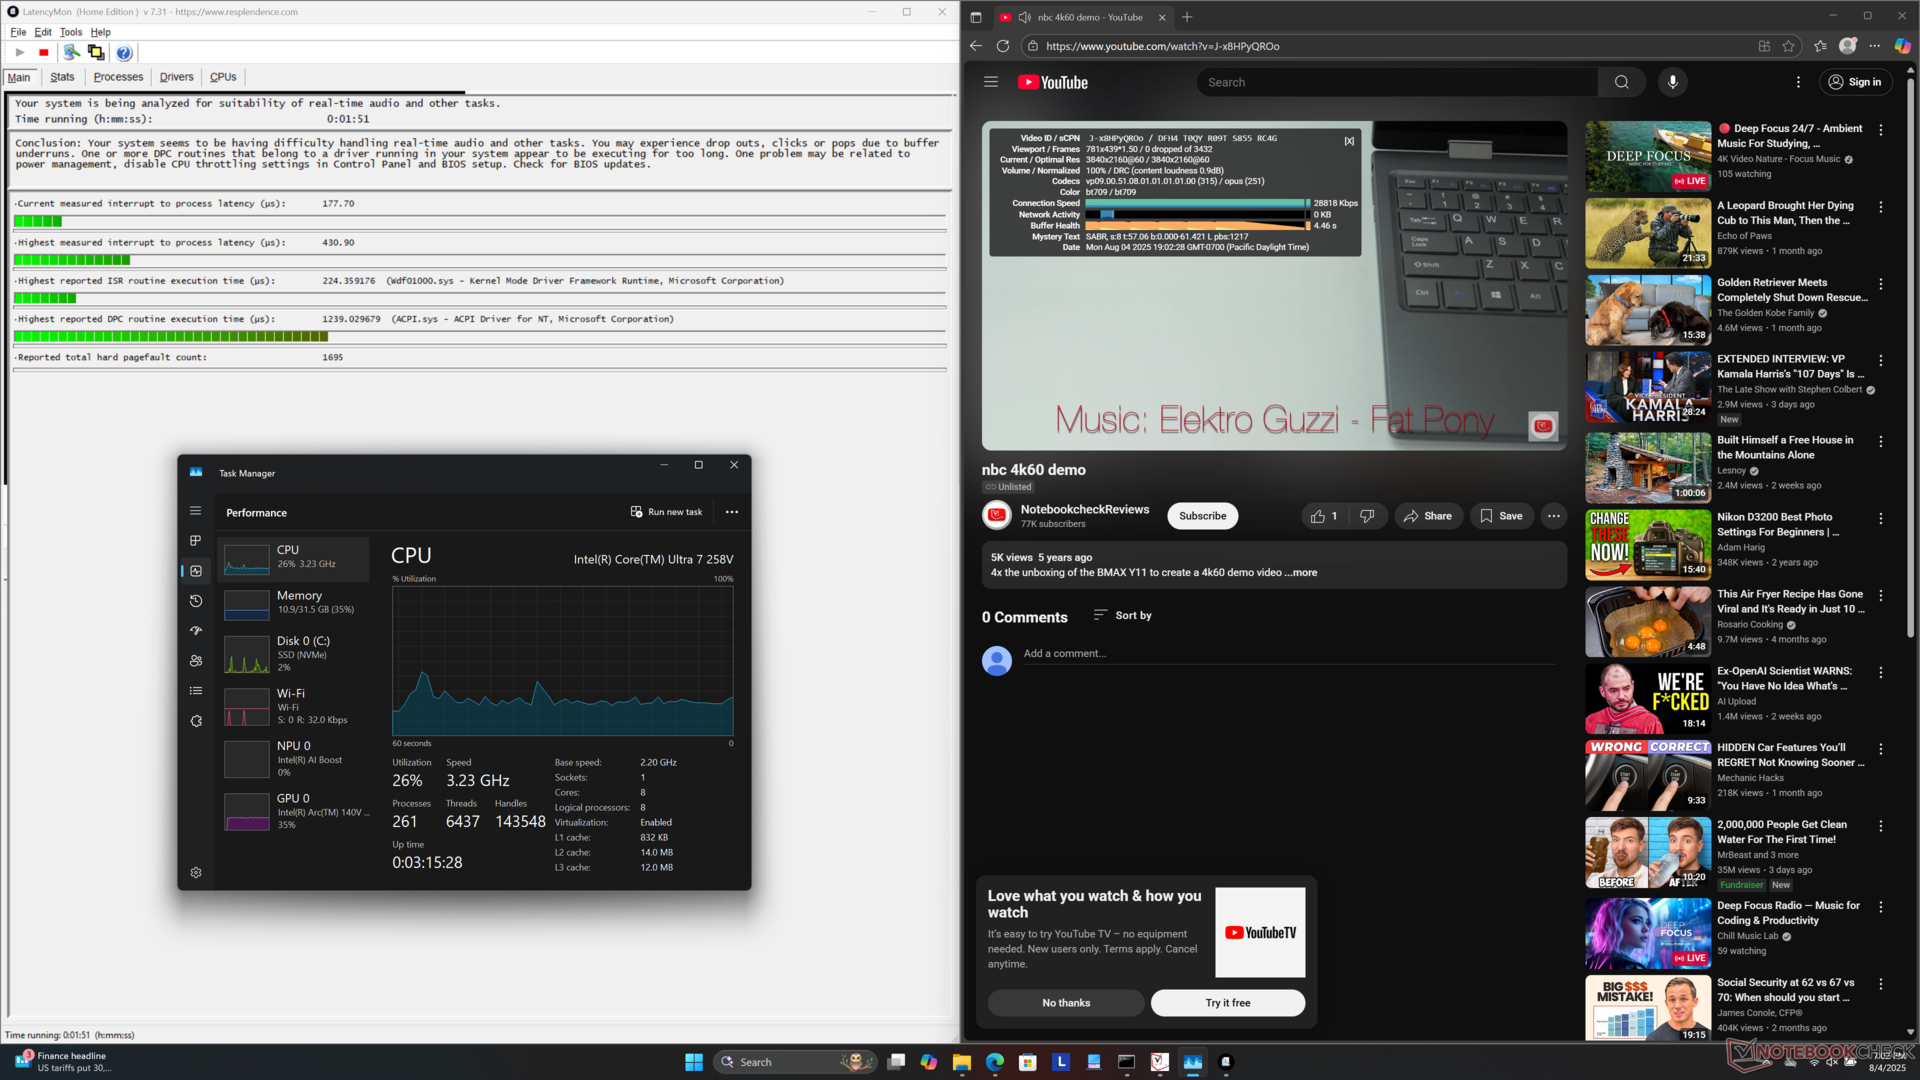
Task: Switch to LatencyMon Processes tab
Action: coord(118,77)
